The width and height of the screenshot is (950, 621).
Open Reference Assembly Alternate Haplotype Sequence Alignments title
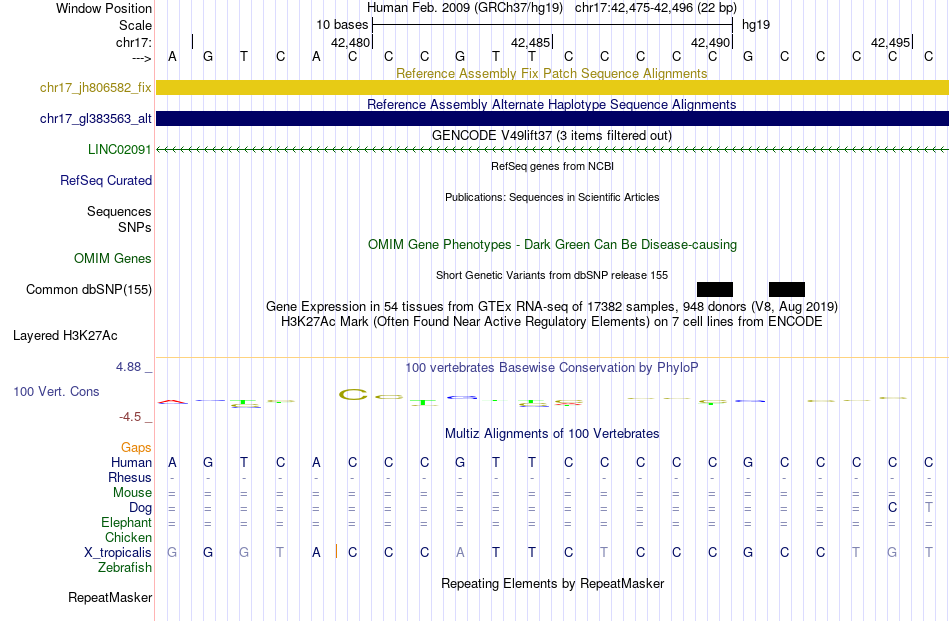coord(552,104)
